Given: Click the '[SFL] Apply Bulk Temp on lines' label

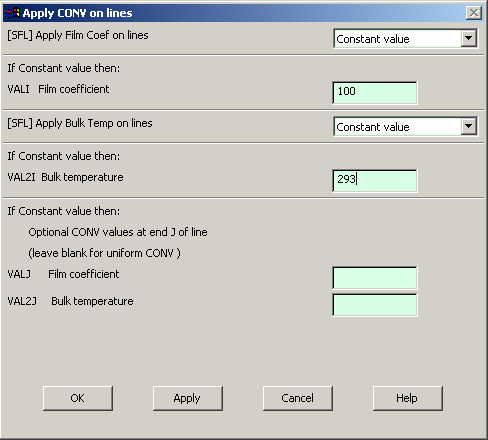Looking at the screenshot, I should click(x=80, y=123).
